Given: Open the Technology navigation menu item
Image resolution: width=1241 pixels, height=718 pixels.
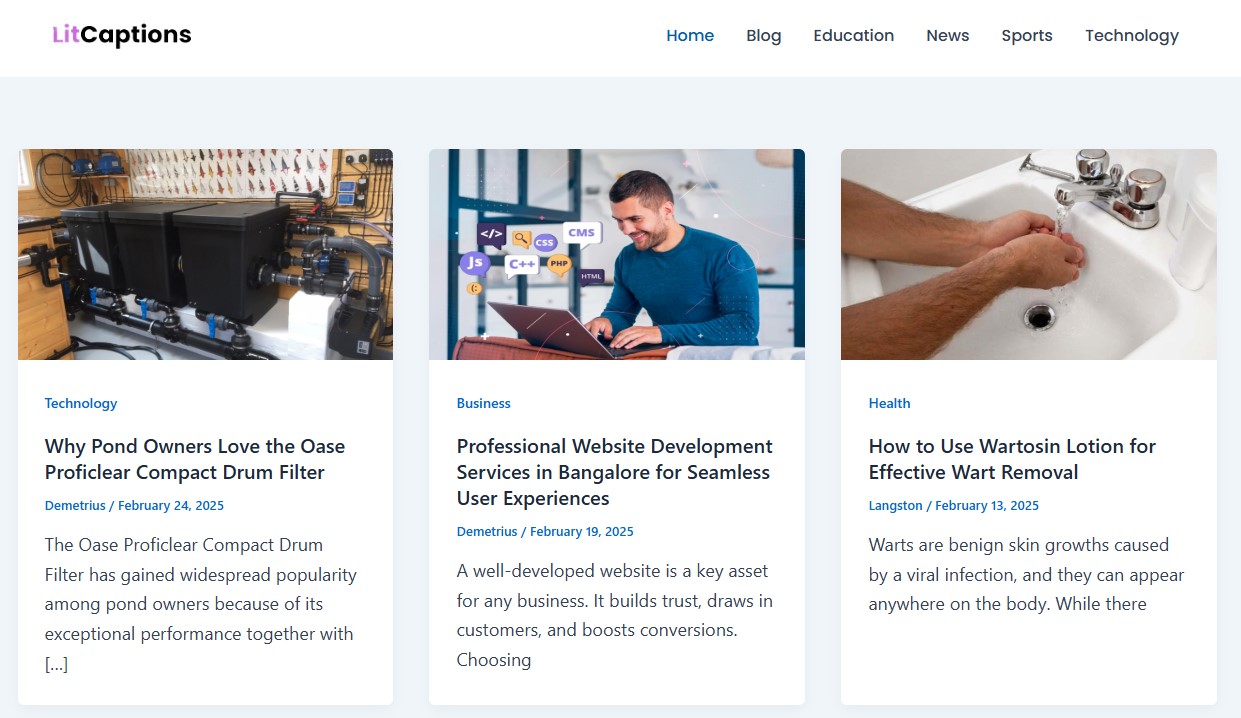Looking at the screenshot, I should coord(1132,36).
